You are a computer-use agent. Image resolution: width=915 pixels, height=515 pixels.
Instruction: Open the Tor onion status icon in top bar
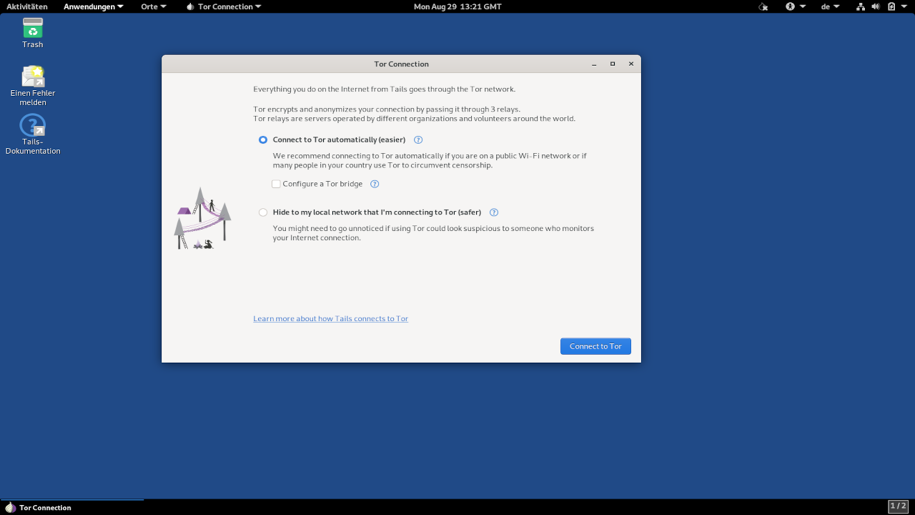[763, 6]
